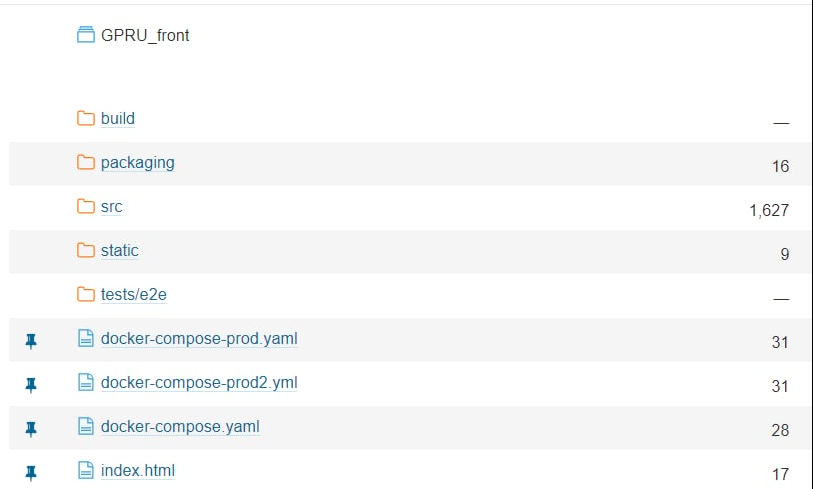The width and height of the screenshot is (813, 489).
Task: Click the packaging folder icon
Action: pos(86,162)
